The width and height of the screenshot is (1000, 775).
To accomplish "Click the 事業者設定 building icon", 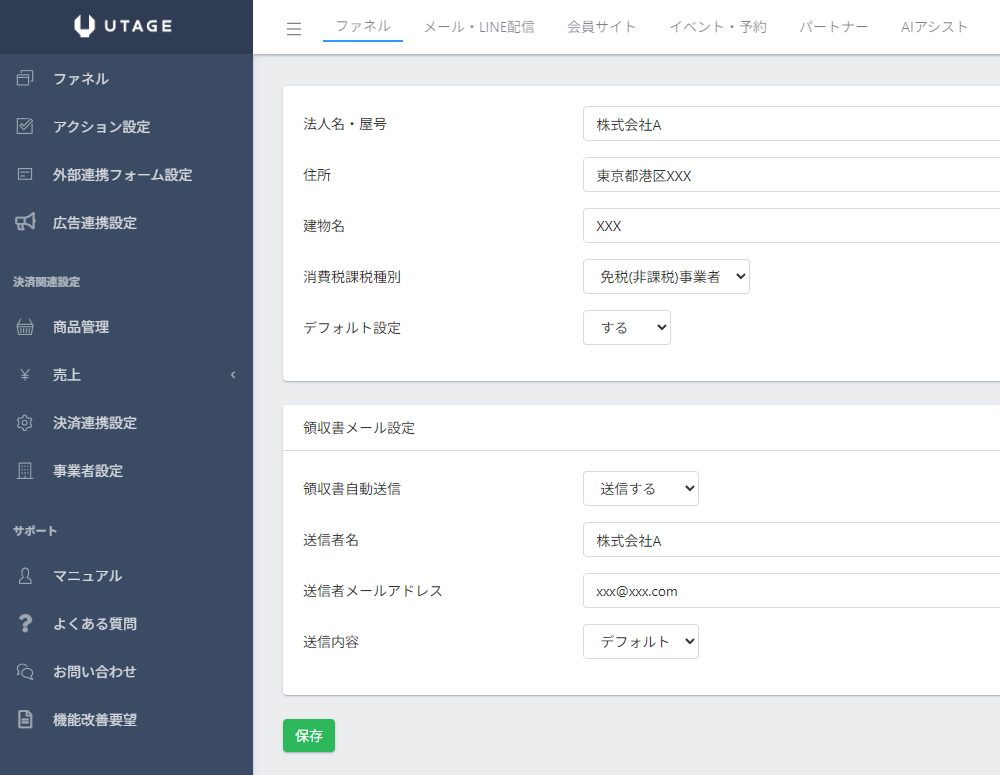I will pyautogui.click(x=26, y=471).
